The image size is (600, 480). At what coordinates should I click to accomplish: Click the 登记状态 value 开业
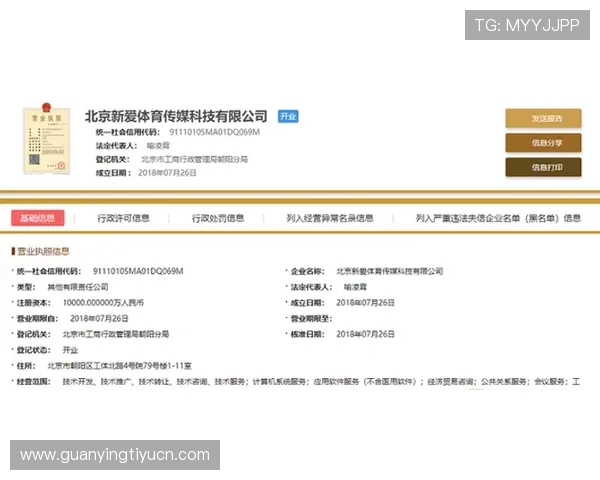70,350
